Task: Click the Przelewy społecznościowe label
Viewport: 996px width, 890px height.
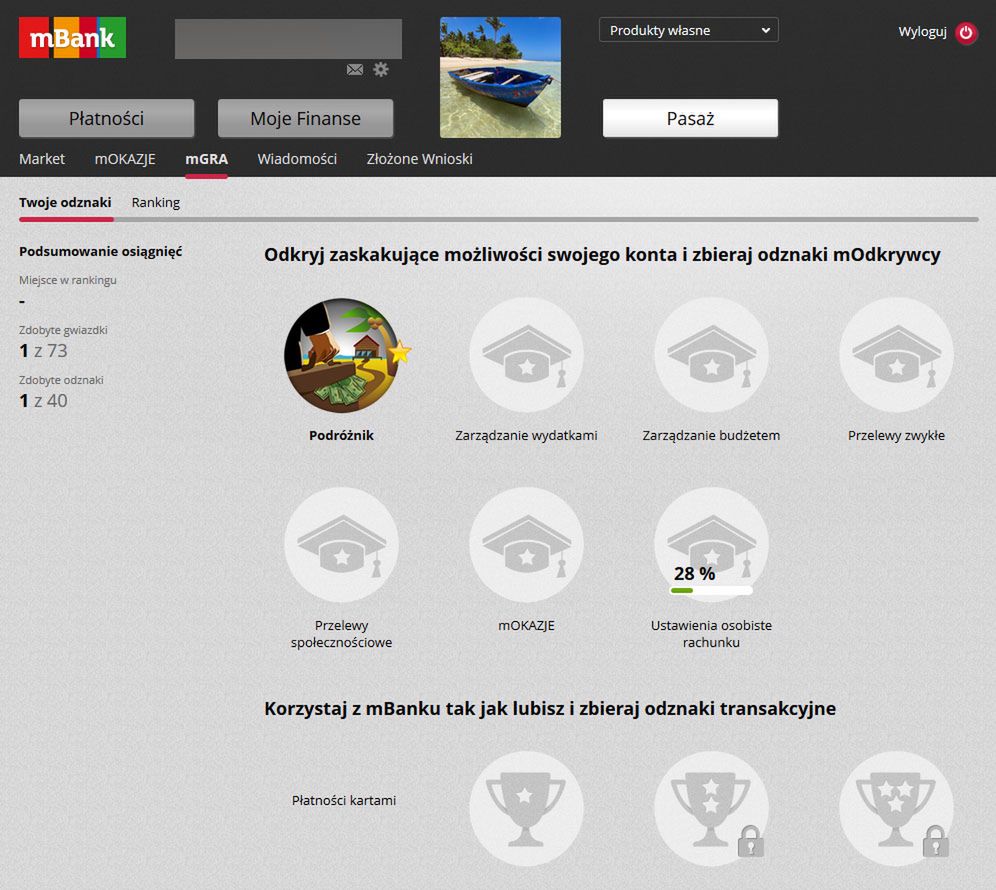Action: 341,634
